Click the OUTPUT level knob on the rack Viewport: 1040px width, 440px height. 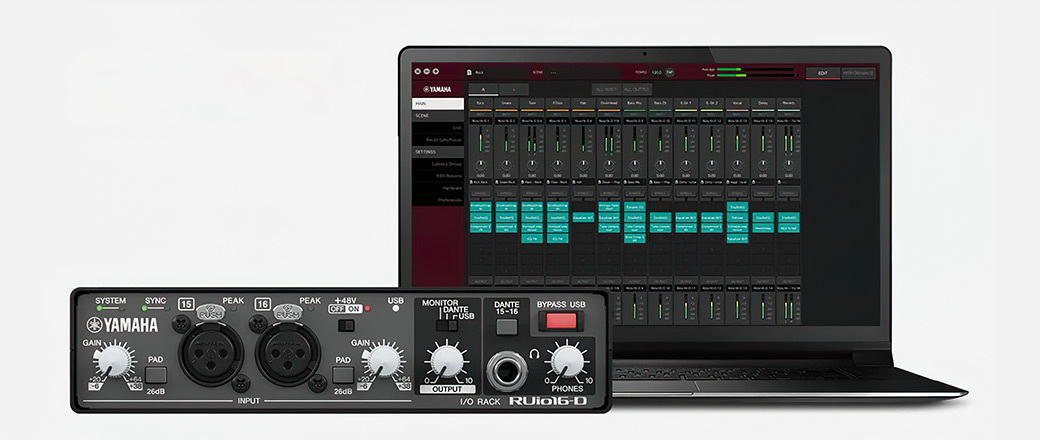(445, 361)
